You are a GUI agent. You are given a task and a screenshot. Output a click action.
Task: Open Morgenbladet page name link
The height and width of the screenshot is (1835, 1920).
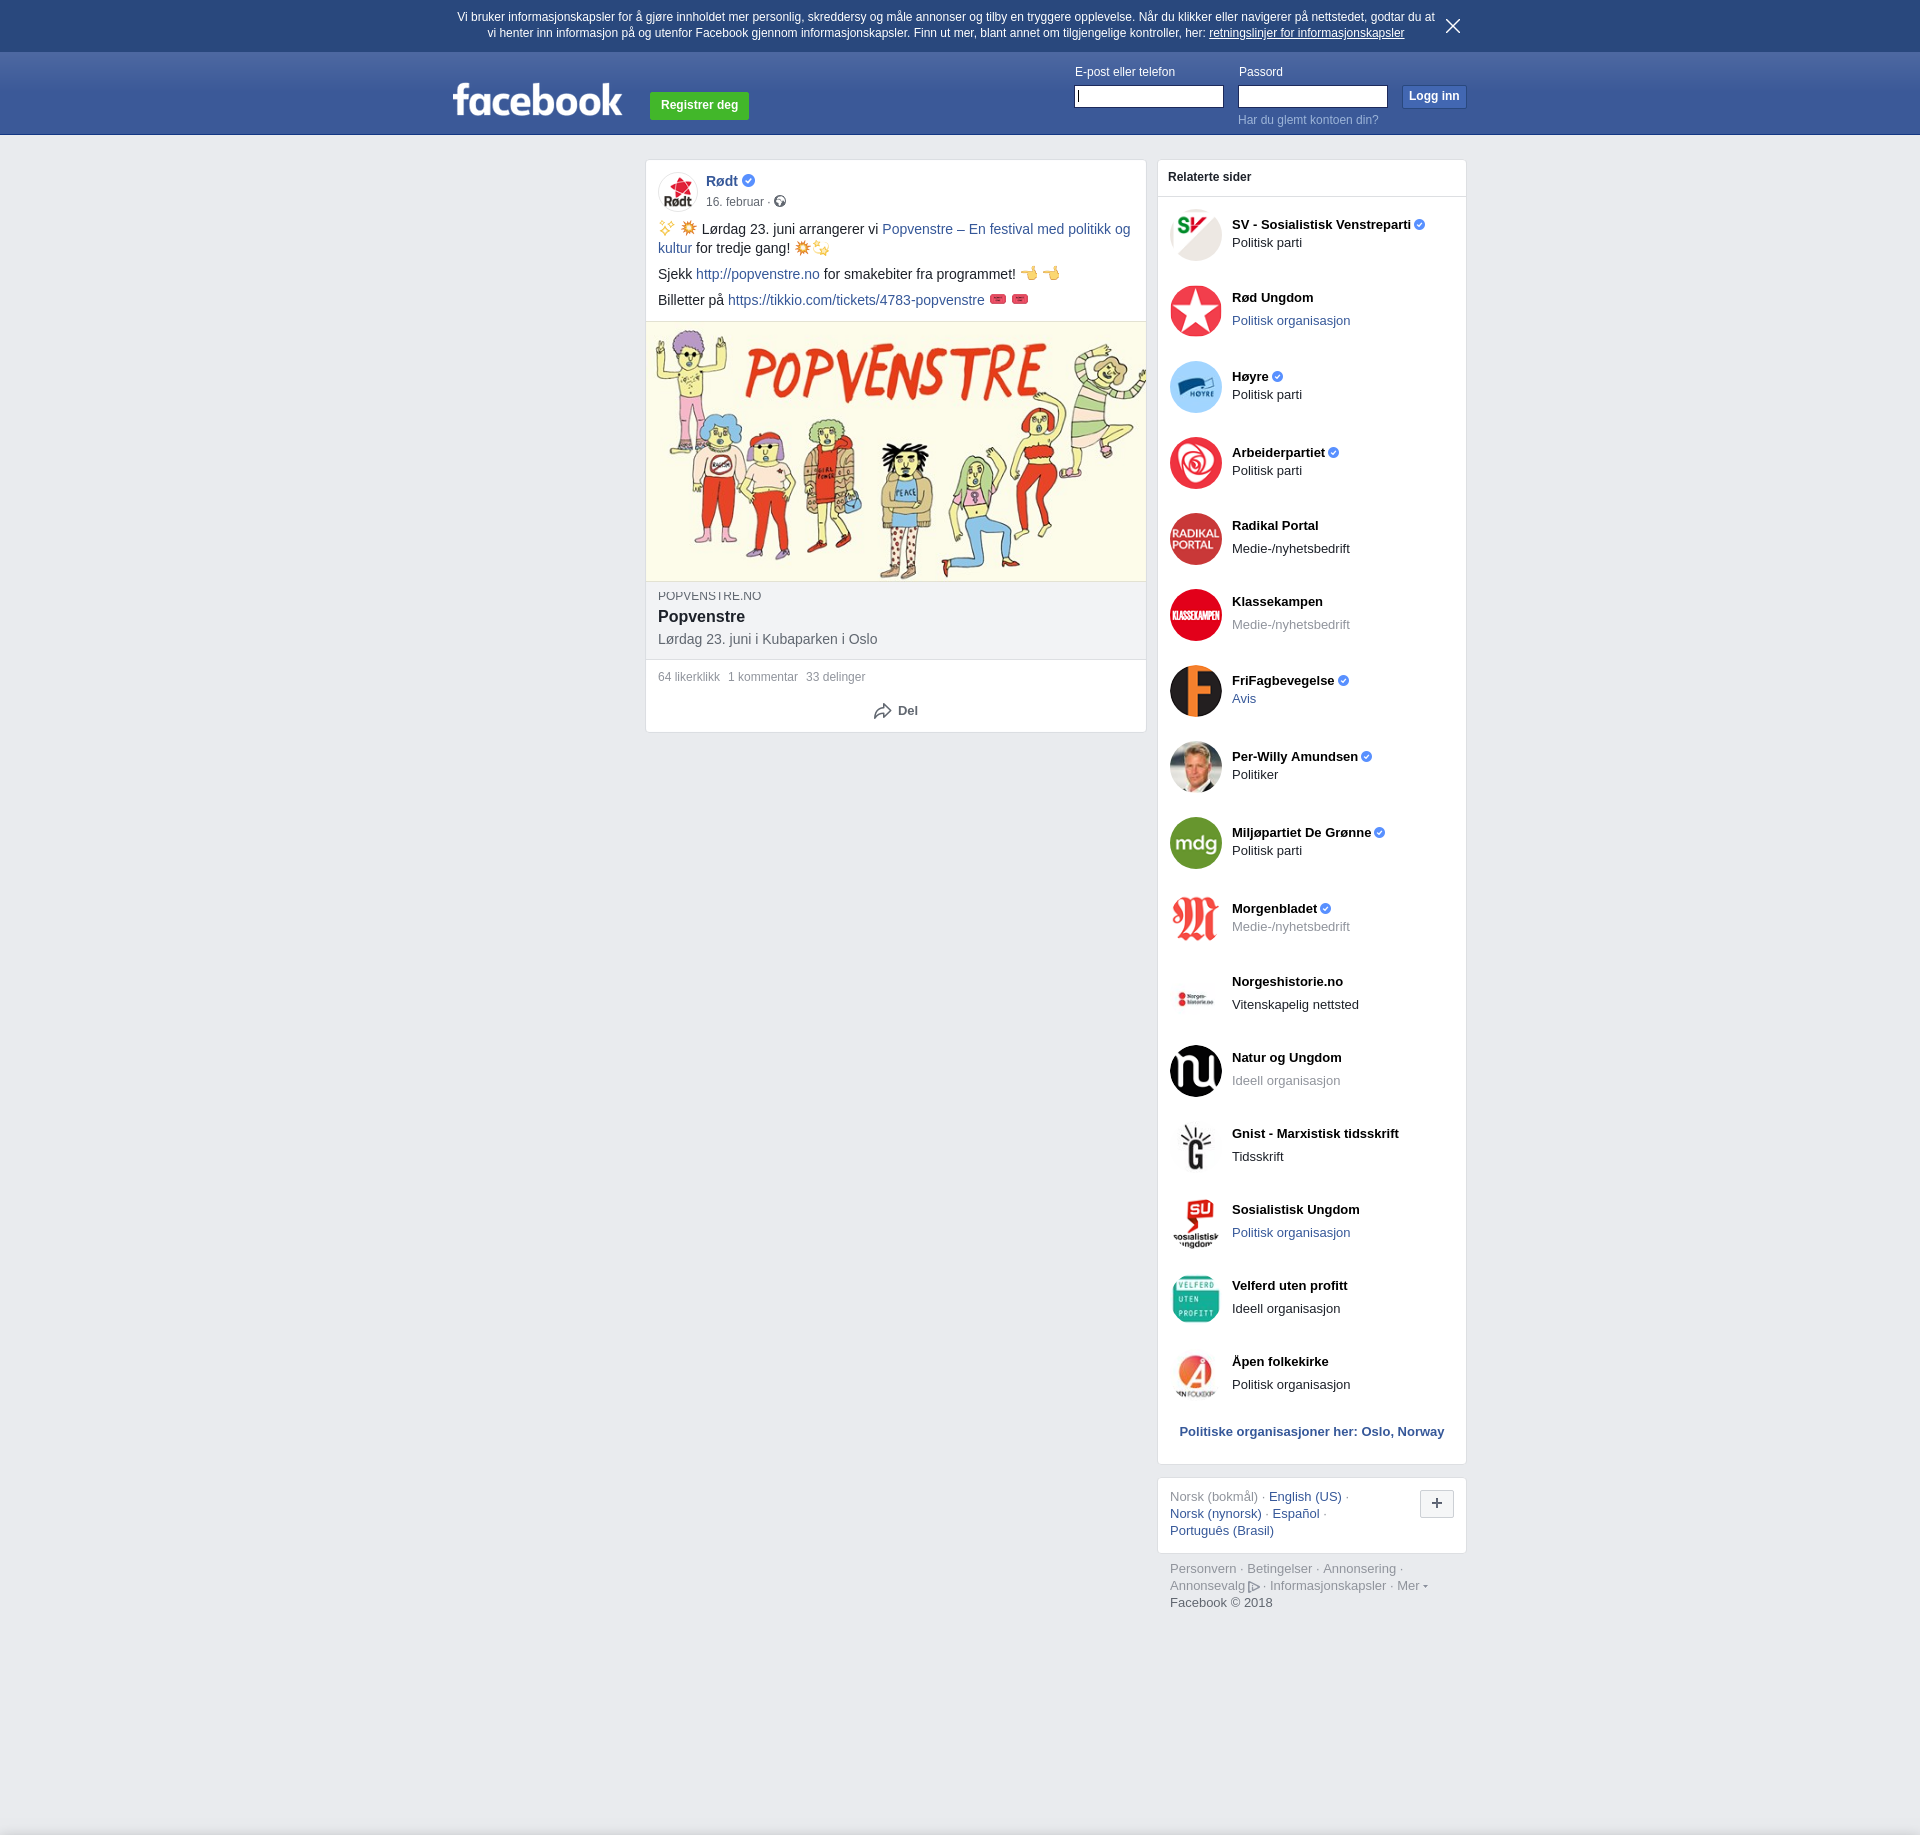tap(1274, 909)
